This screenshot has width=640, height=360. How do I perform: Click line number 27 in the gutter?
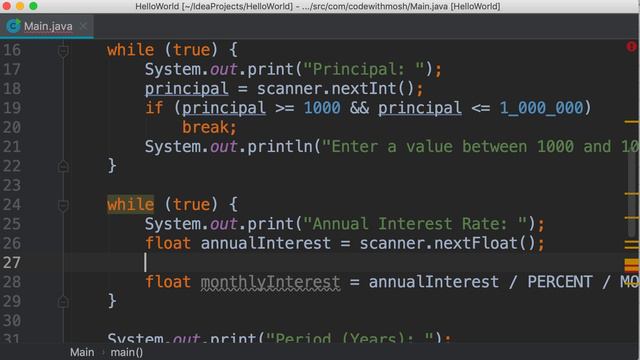(x=12, y=262)
